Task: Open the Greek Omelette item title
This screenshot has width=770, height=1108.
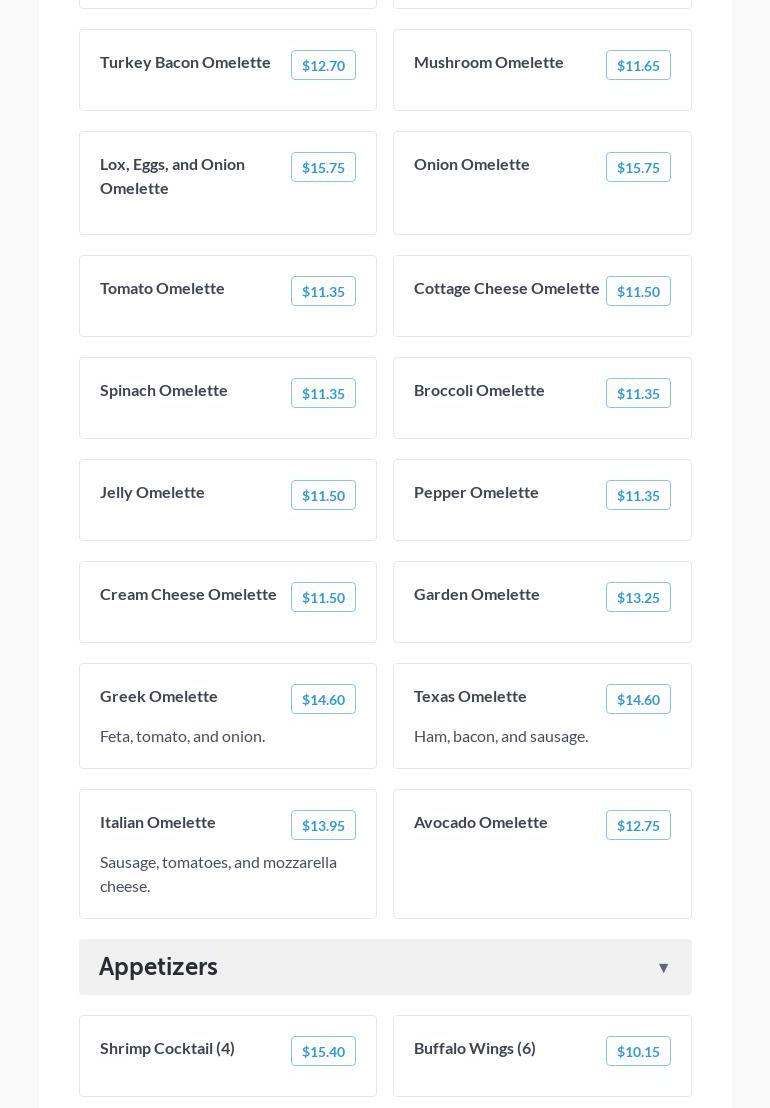Action: 159,696
